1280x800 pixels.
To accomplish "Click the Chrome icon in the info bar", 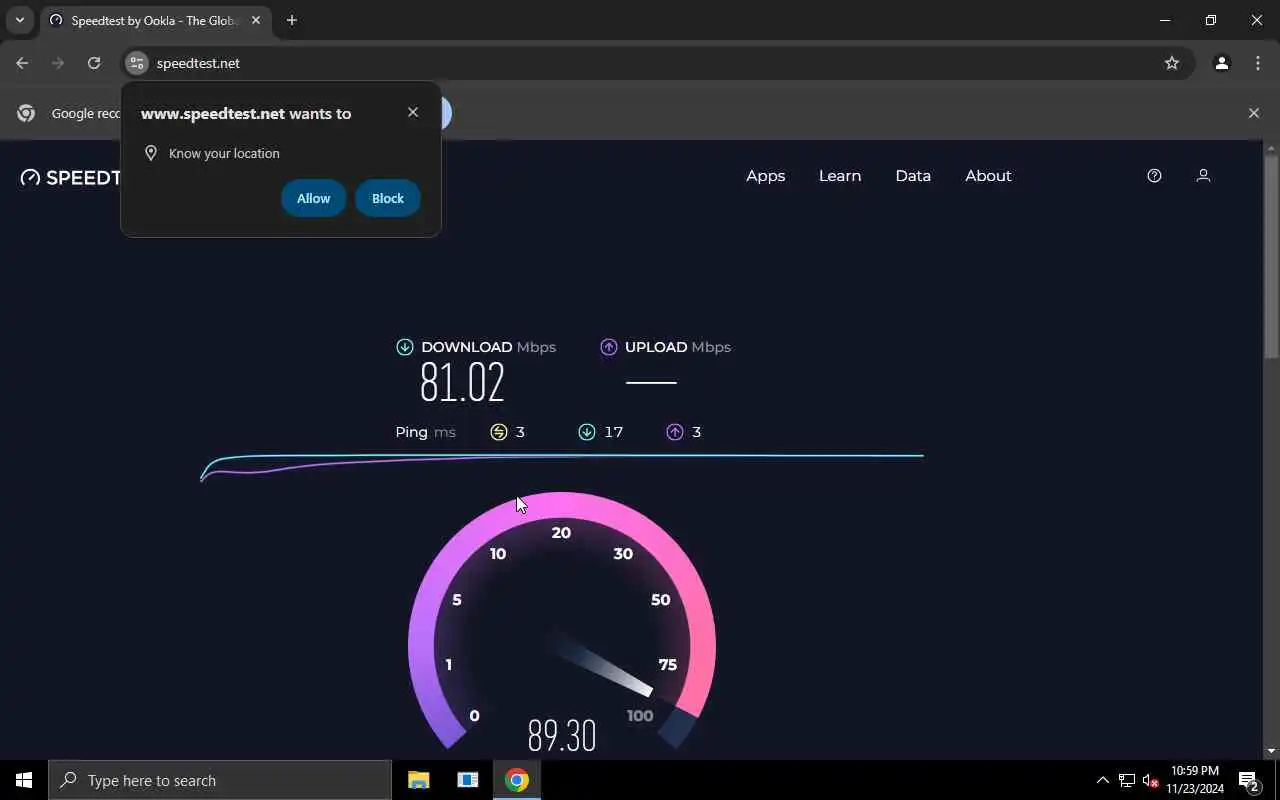I will pyautogui.click(x=27, y=113).
